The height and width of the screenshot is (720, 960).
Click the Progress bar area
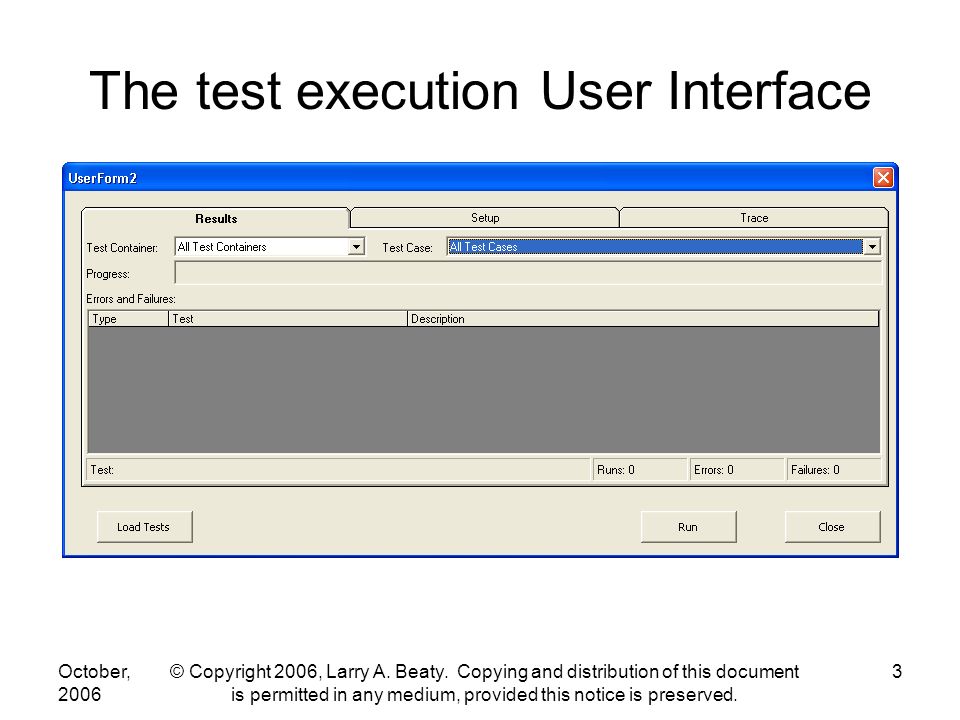528,273
